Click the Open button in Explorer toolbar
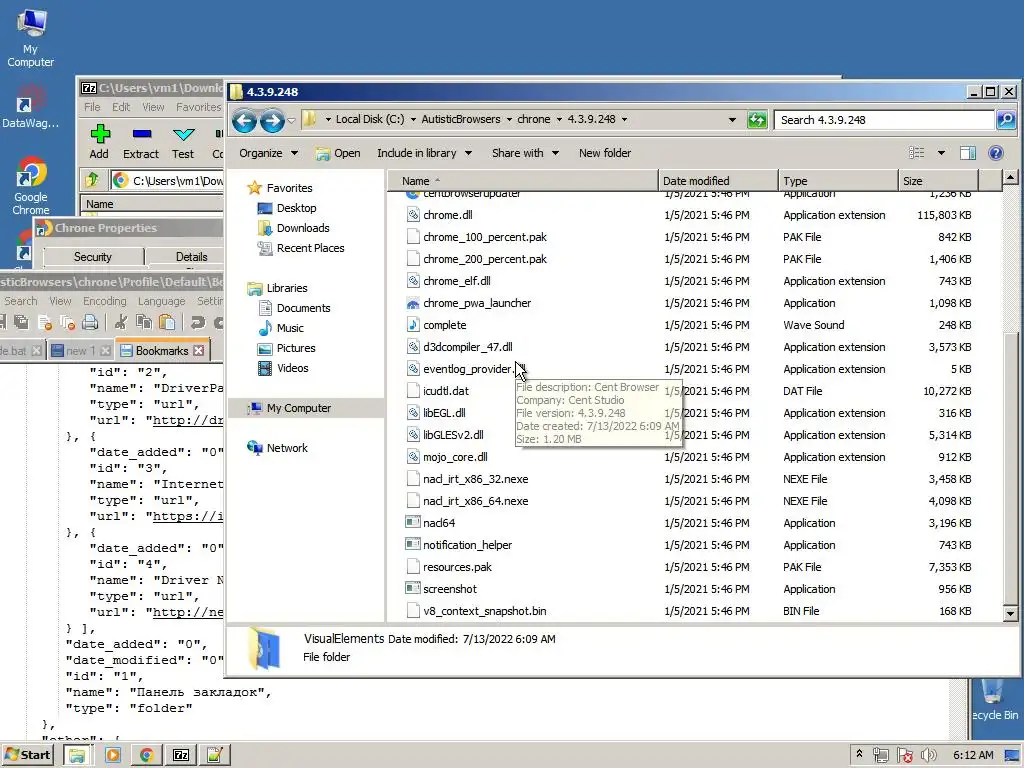 pos(338,153)
